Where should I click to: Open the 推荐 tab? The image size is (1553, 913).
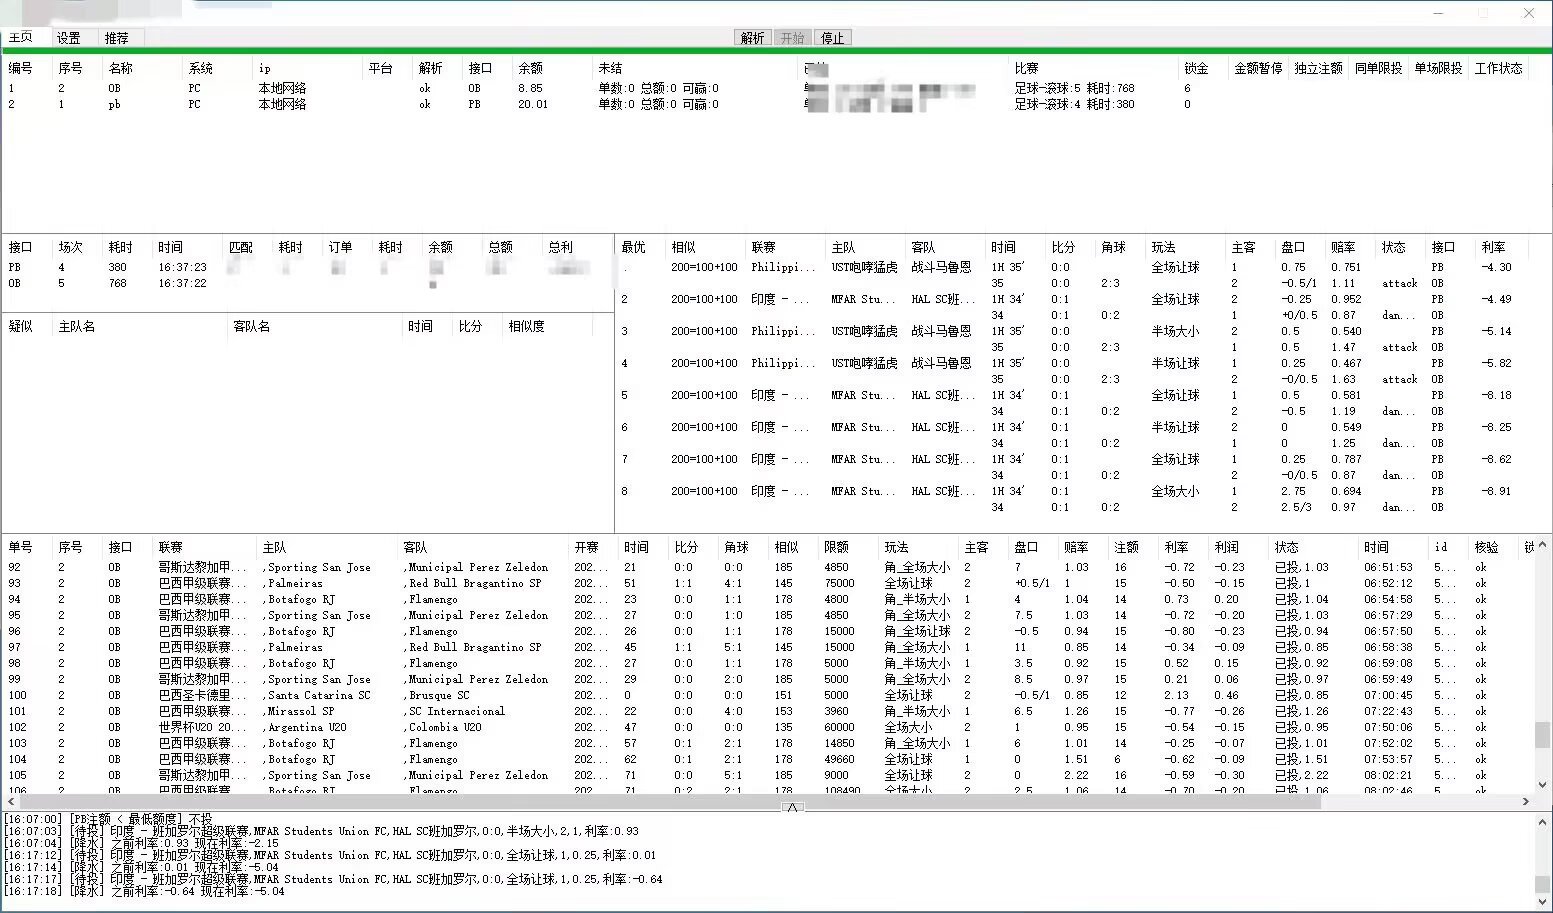[117, 38]
